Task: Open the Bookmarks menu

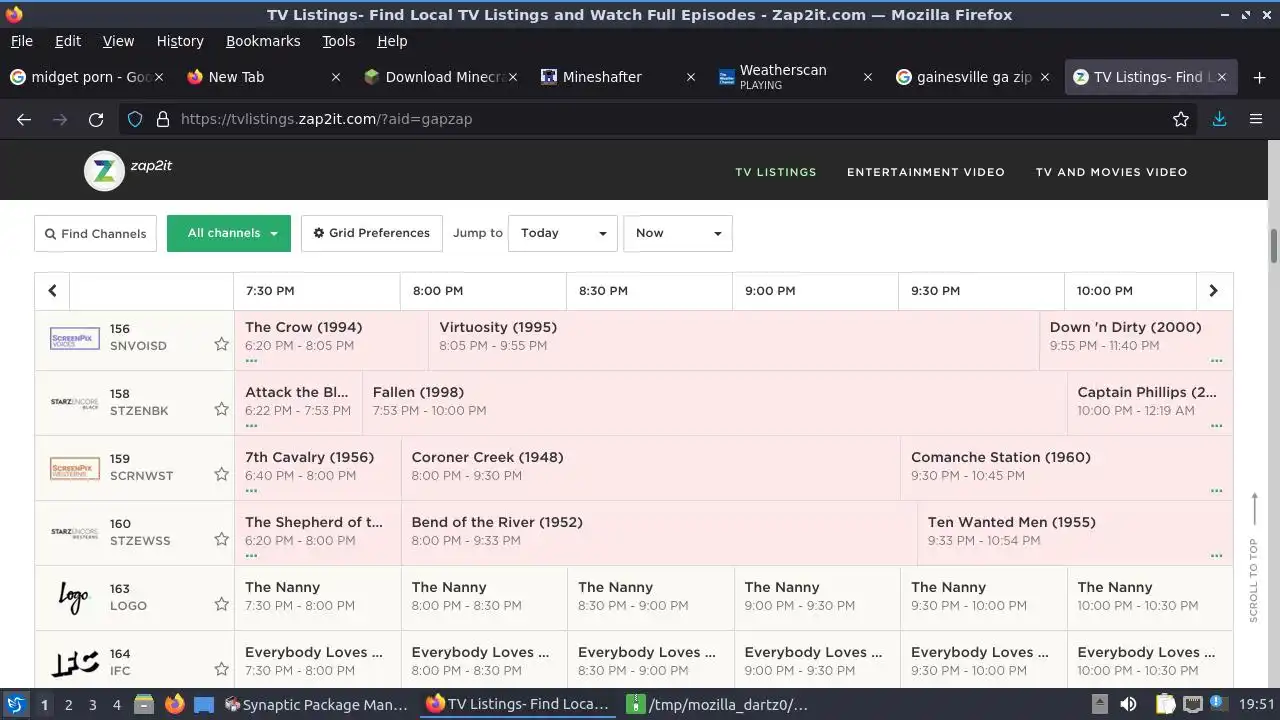Action: 263,41
